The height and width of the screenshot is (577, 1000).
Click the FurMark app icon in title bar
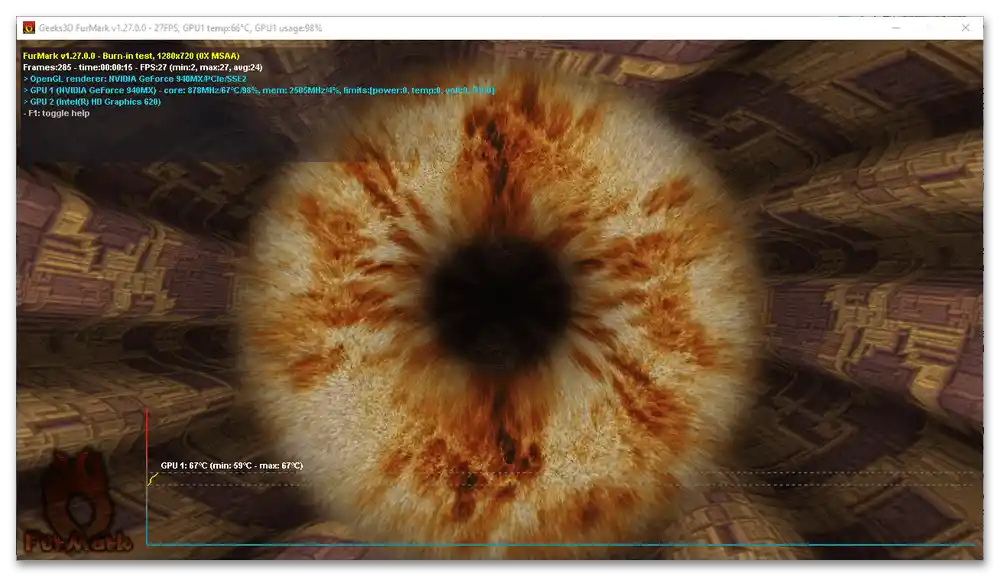point(29,27)
